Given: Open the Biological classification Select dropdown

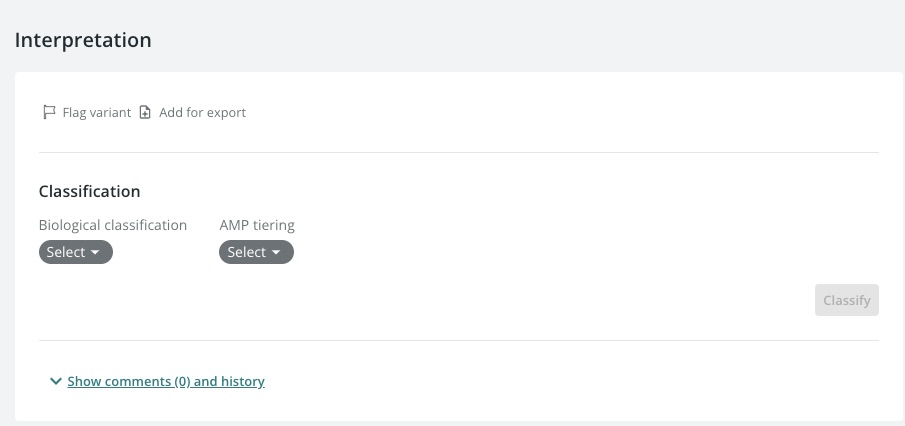Looking at the screenshot, I should click(76, 252).
